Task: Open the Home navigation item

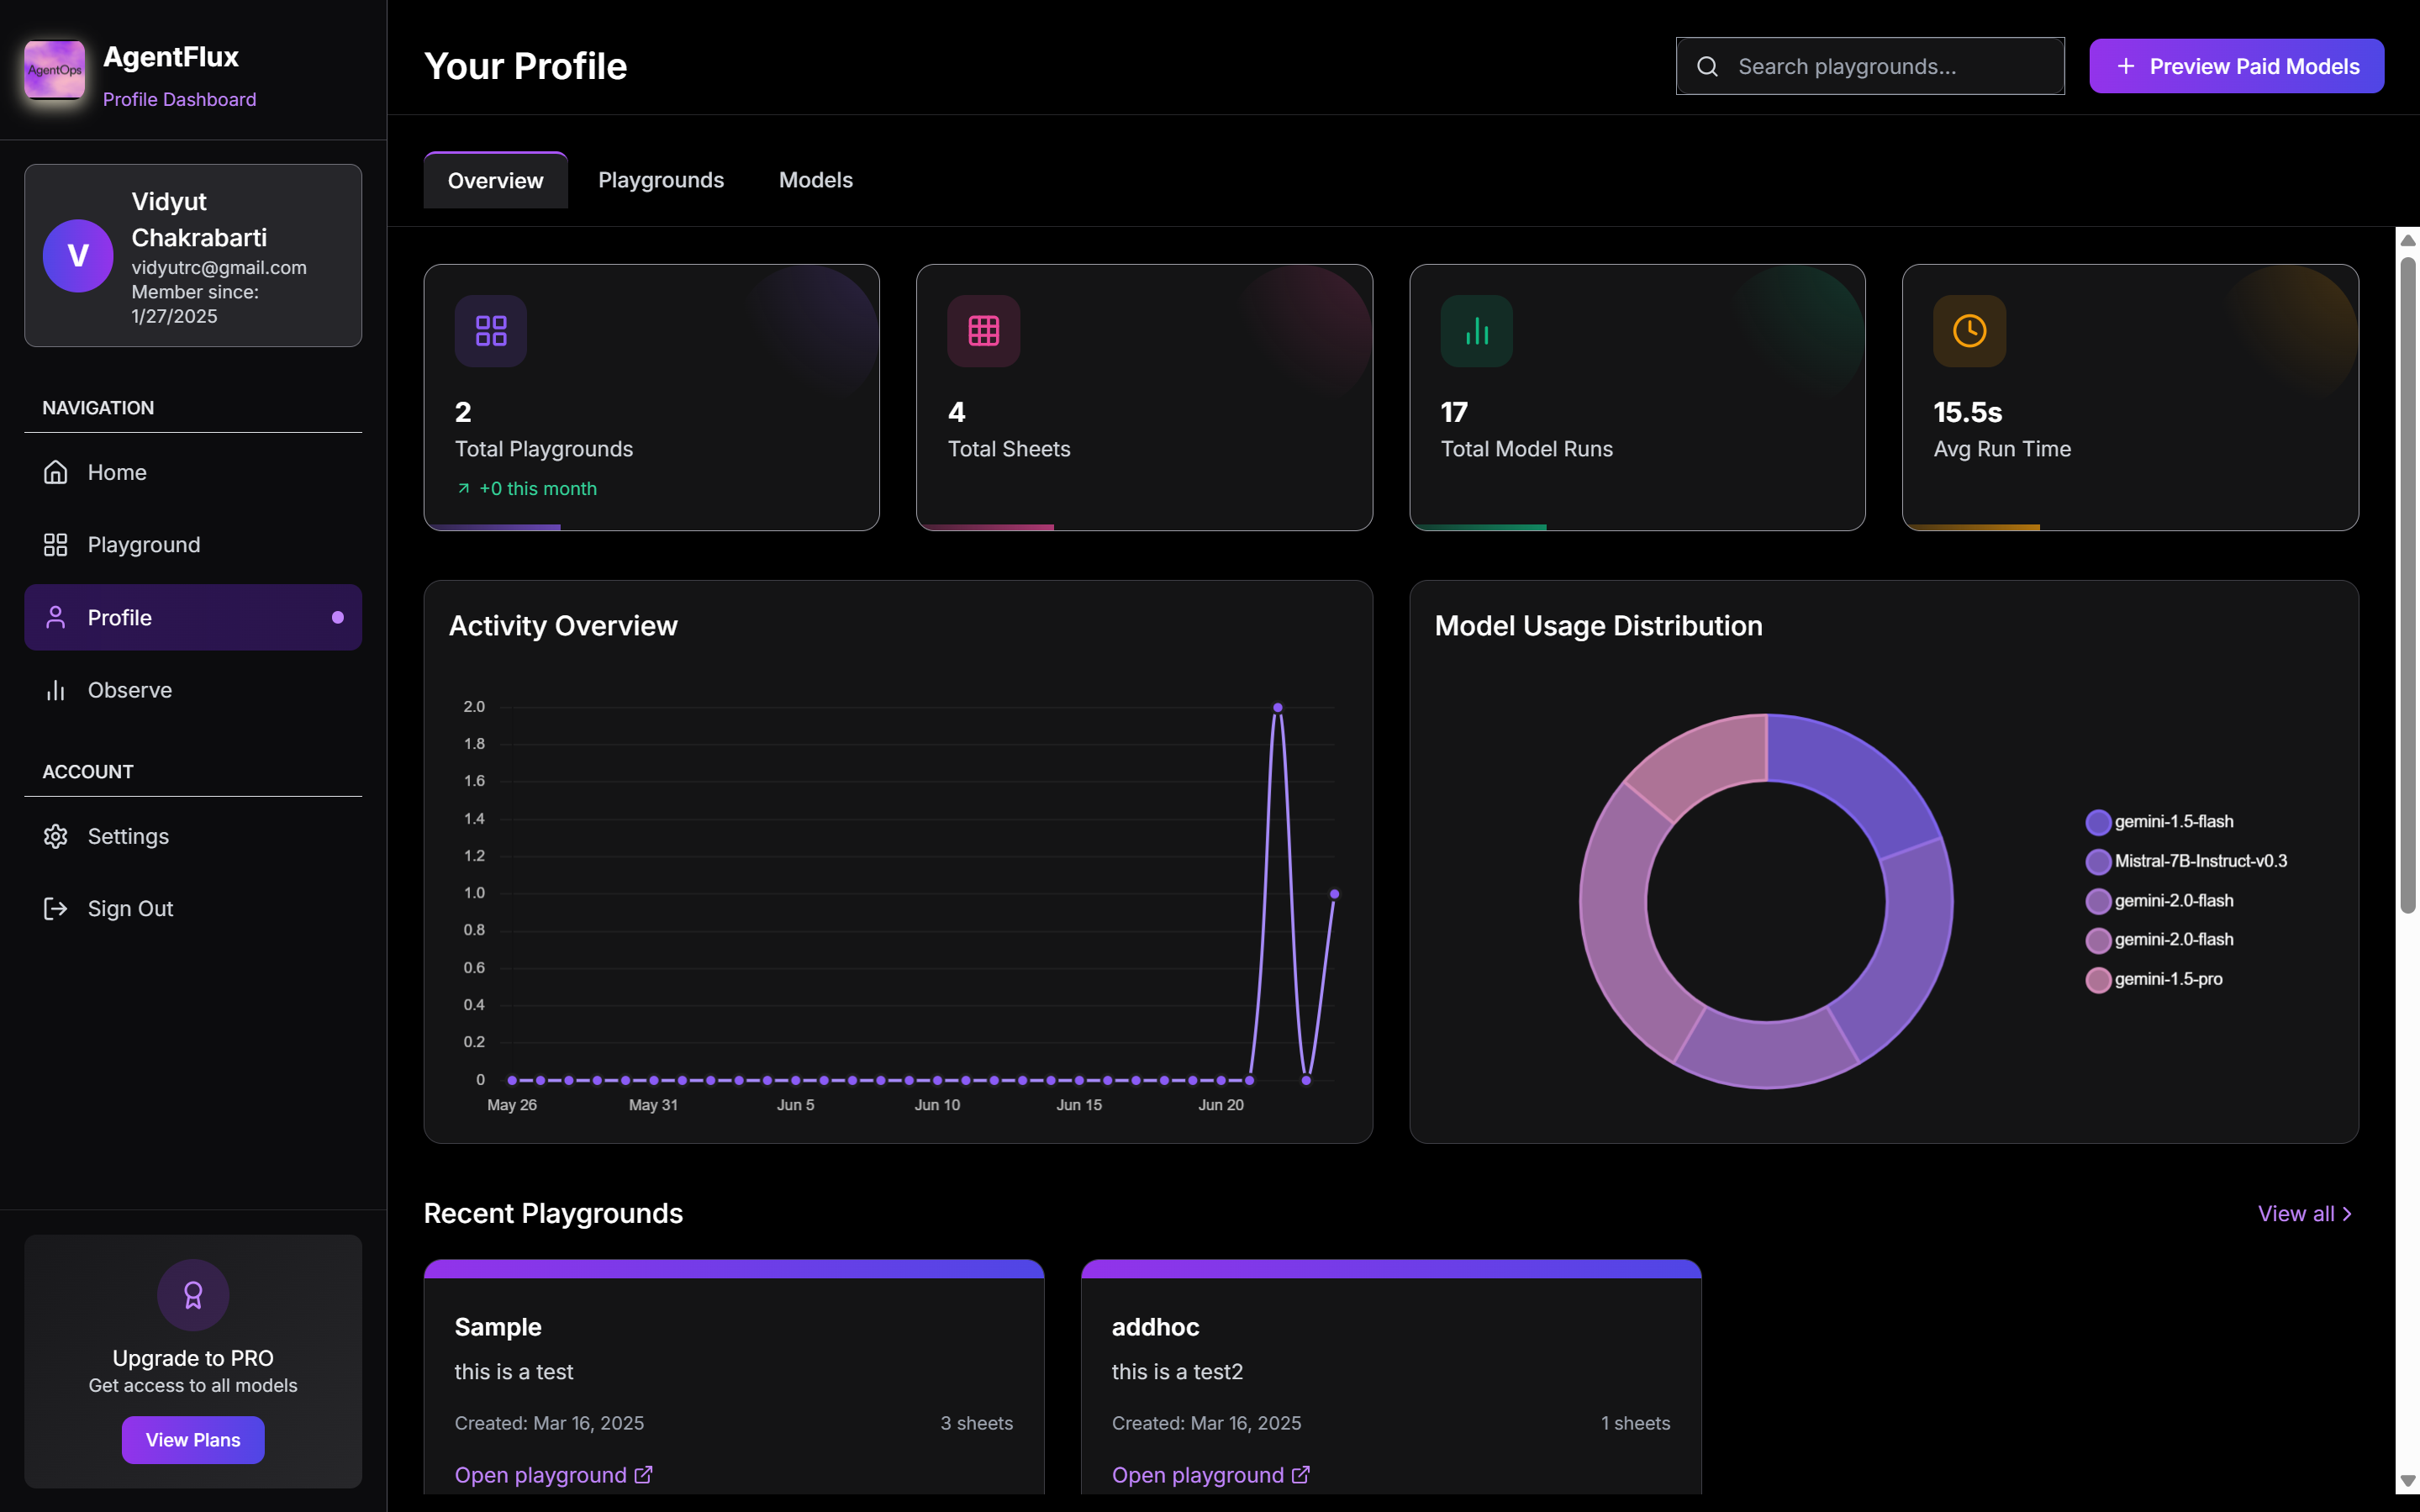Action: 117,472
